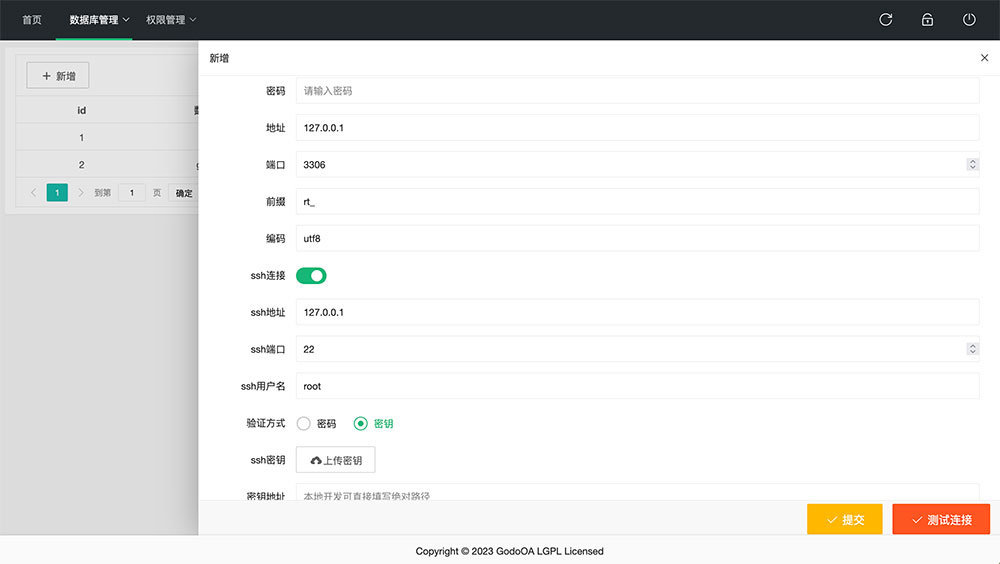Toggle the ssh连接 switch off
1000x564 pixels.
point(311,276)
